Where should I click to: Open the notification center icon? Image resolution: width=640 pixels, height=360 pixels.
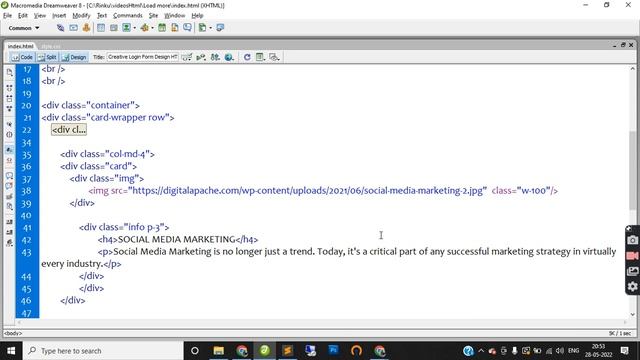pyautogui.click(x=624, y=351)
